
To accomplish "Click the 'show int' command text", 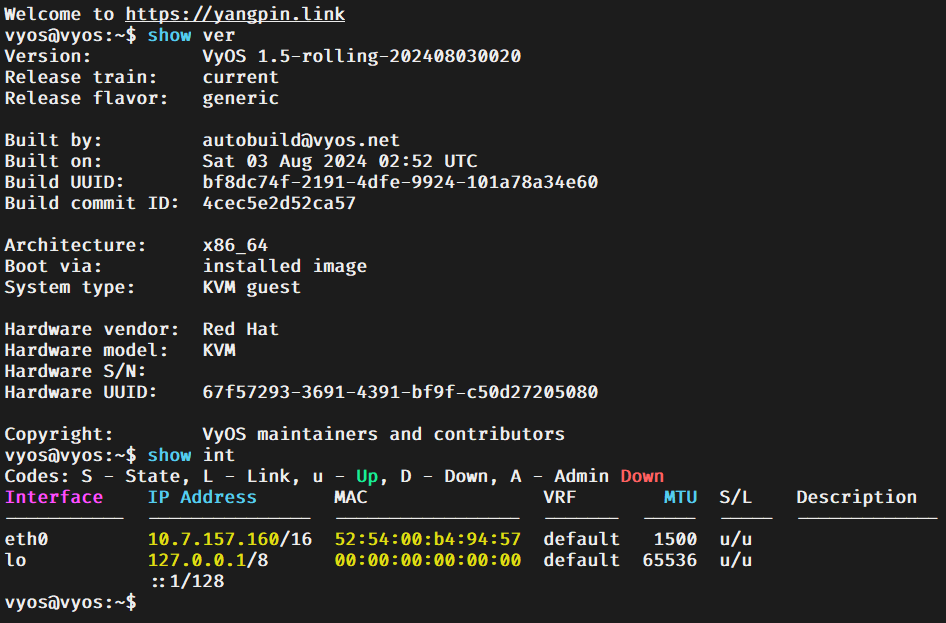I will [191, 455].
